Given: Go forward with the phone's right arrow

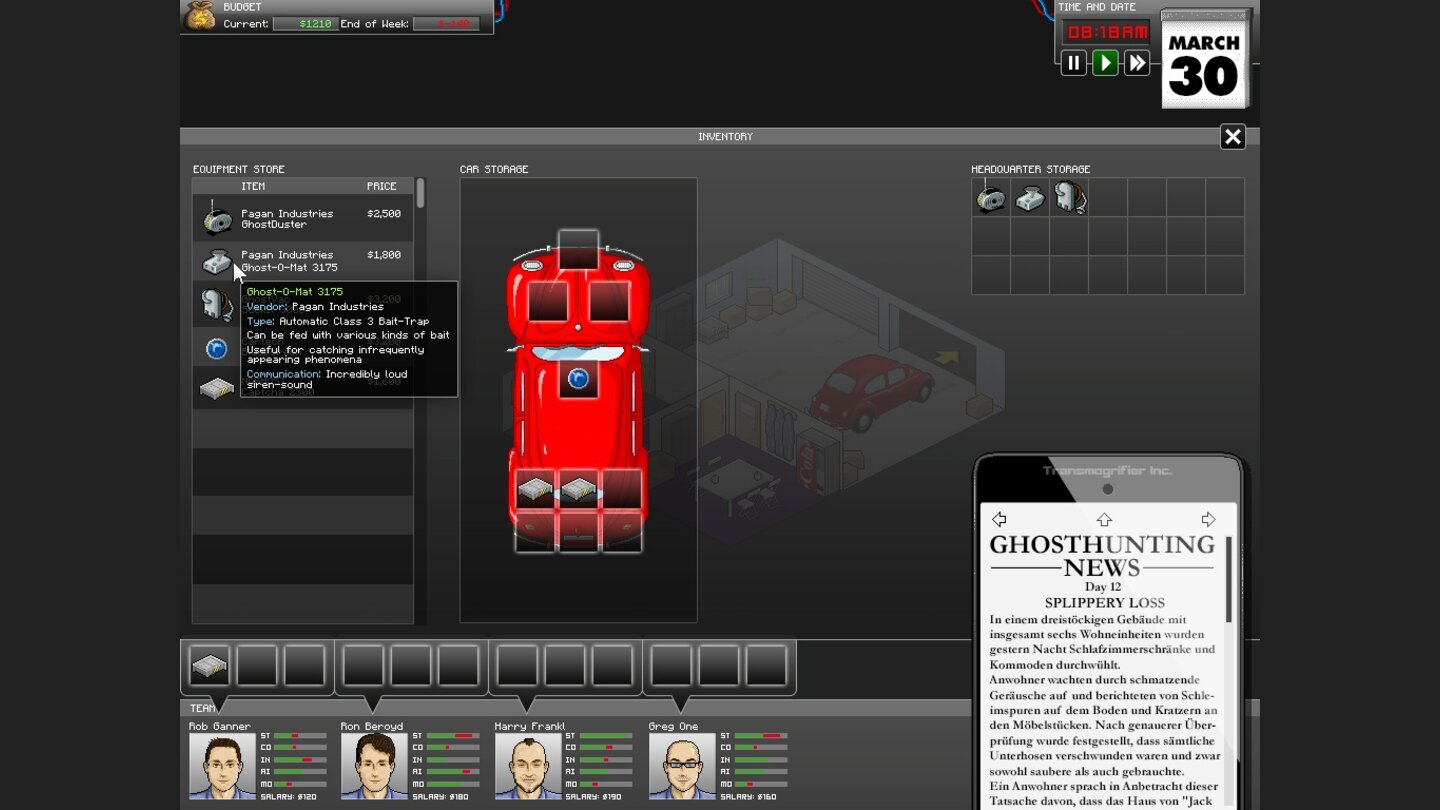Looking at the screenshot, I should [x=1208, y=519].
